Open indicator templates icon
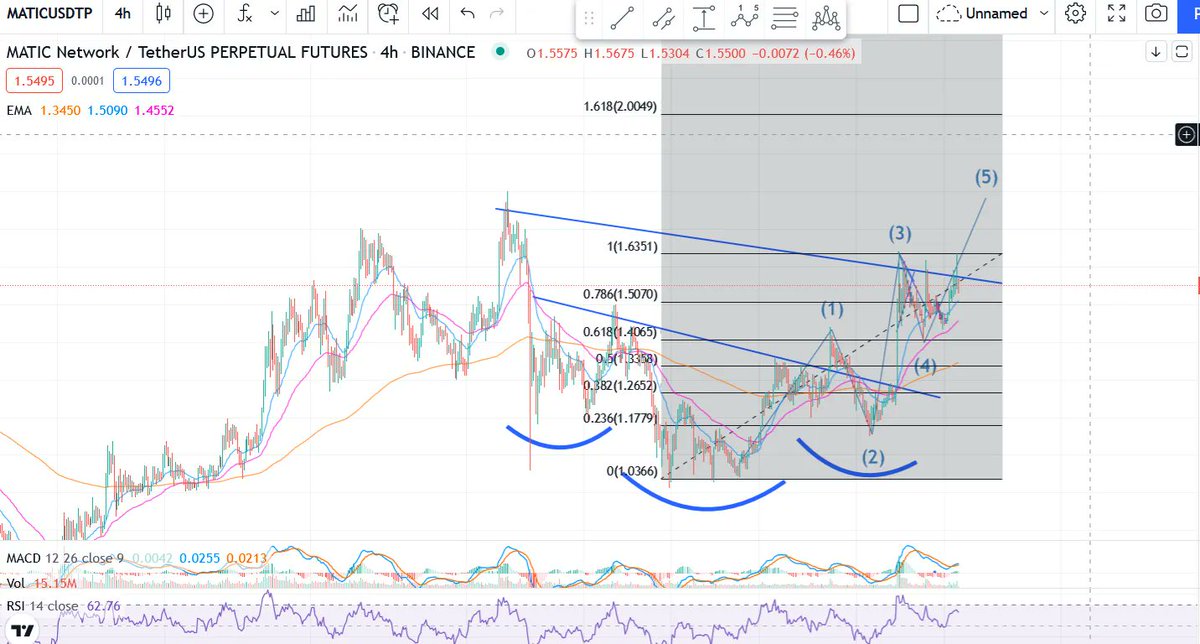The width and height of the screenshot is (1200, 644). point(348,14)
